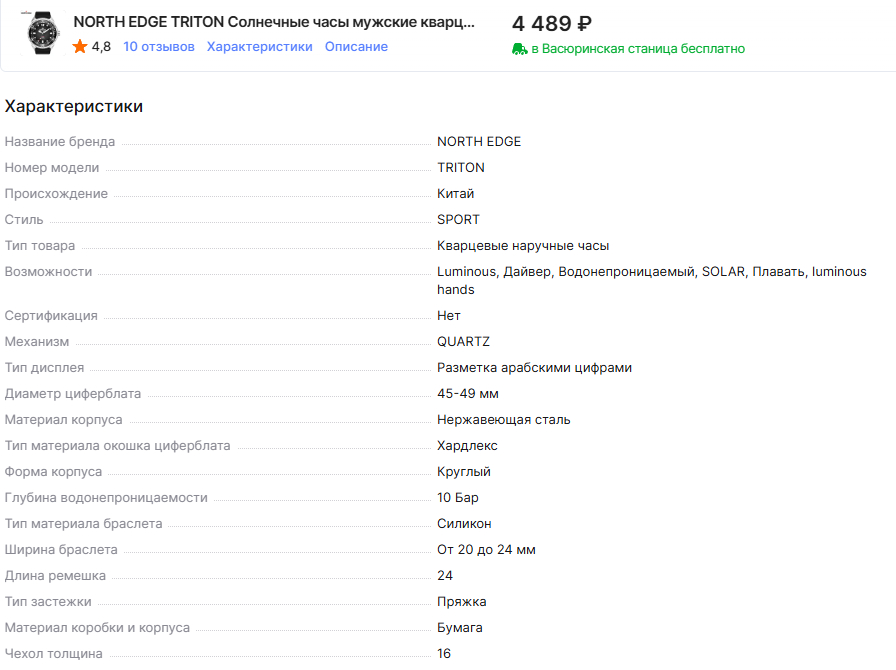
Task: Open the "10 отзывов" reviews link
Action: [159, 47]
